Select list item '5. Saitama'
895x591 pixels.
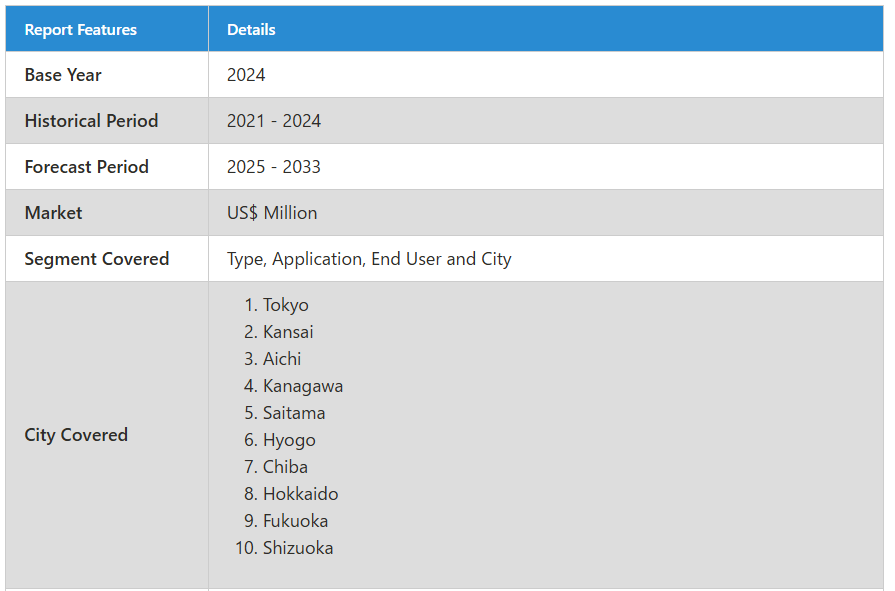click(x=284, y=413)
